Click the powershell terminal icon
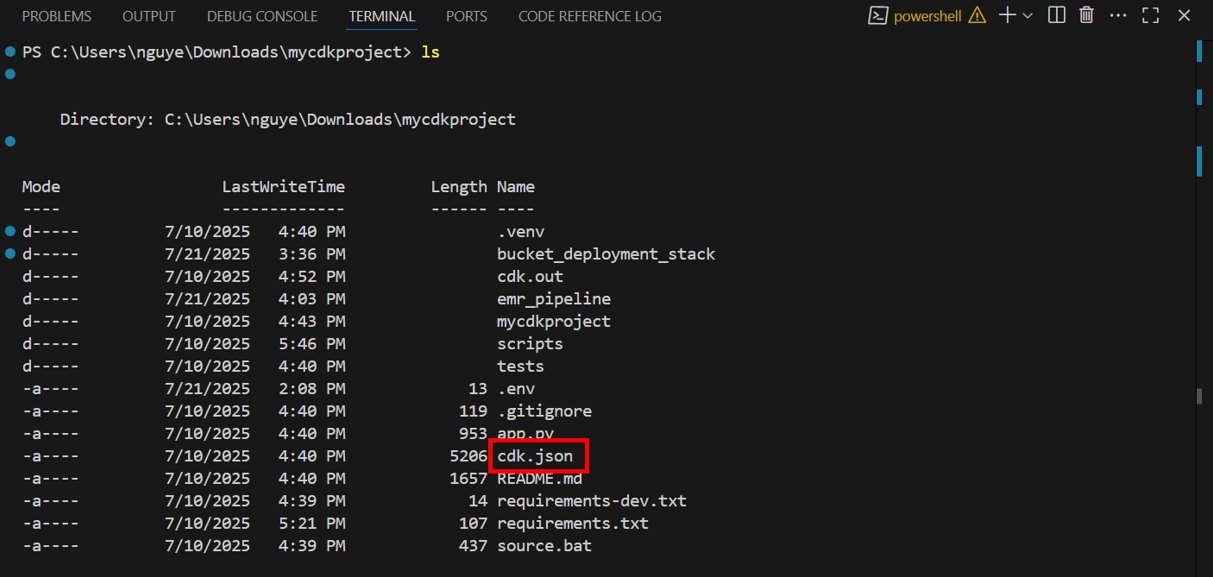The image size is (1213, 577). [877, 16]
